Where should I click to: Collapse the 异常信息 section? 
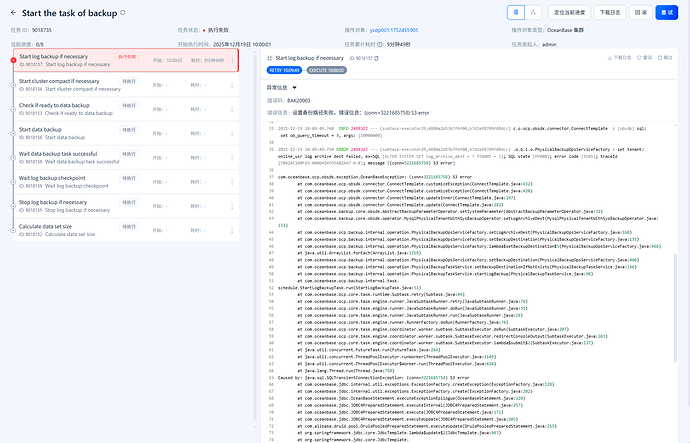pos(294,88)
